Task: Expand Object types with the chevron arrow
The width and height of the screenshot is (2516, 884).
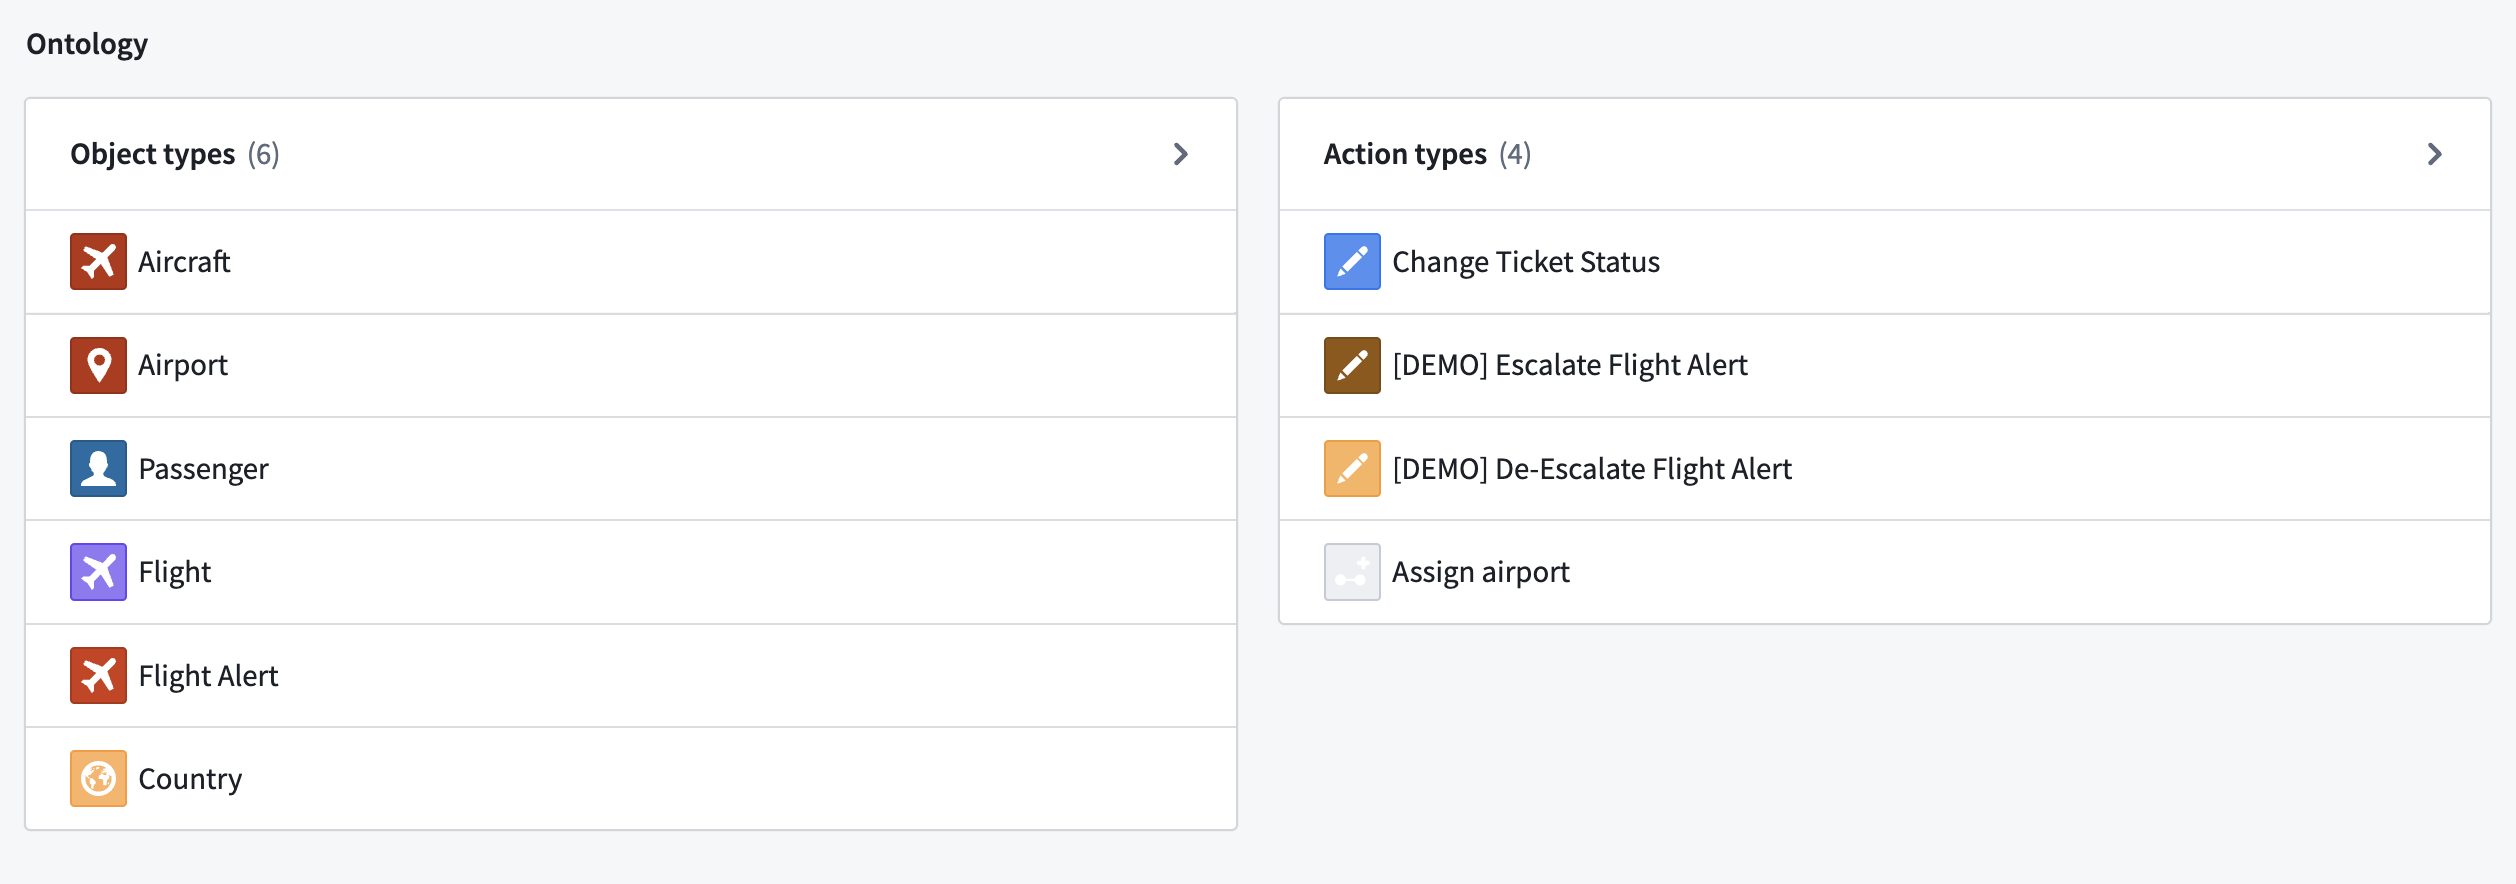Action: point(1181,154)
